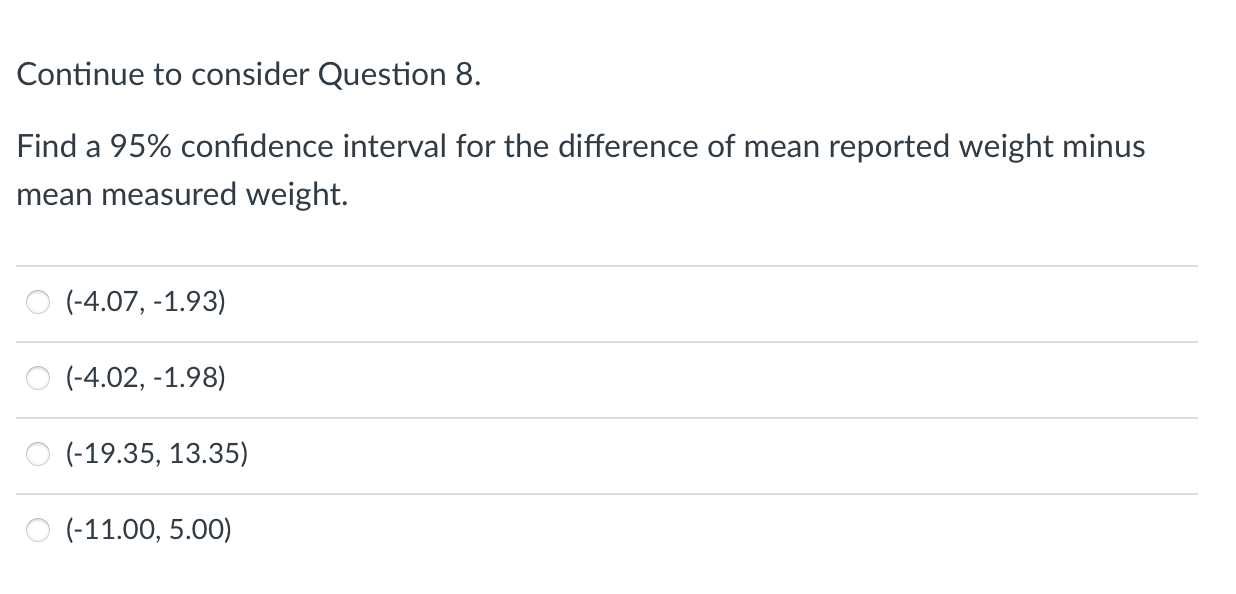Click the answer text (-11.00, 5.00)

point(149,530)
